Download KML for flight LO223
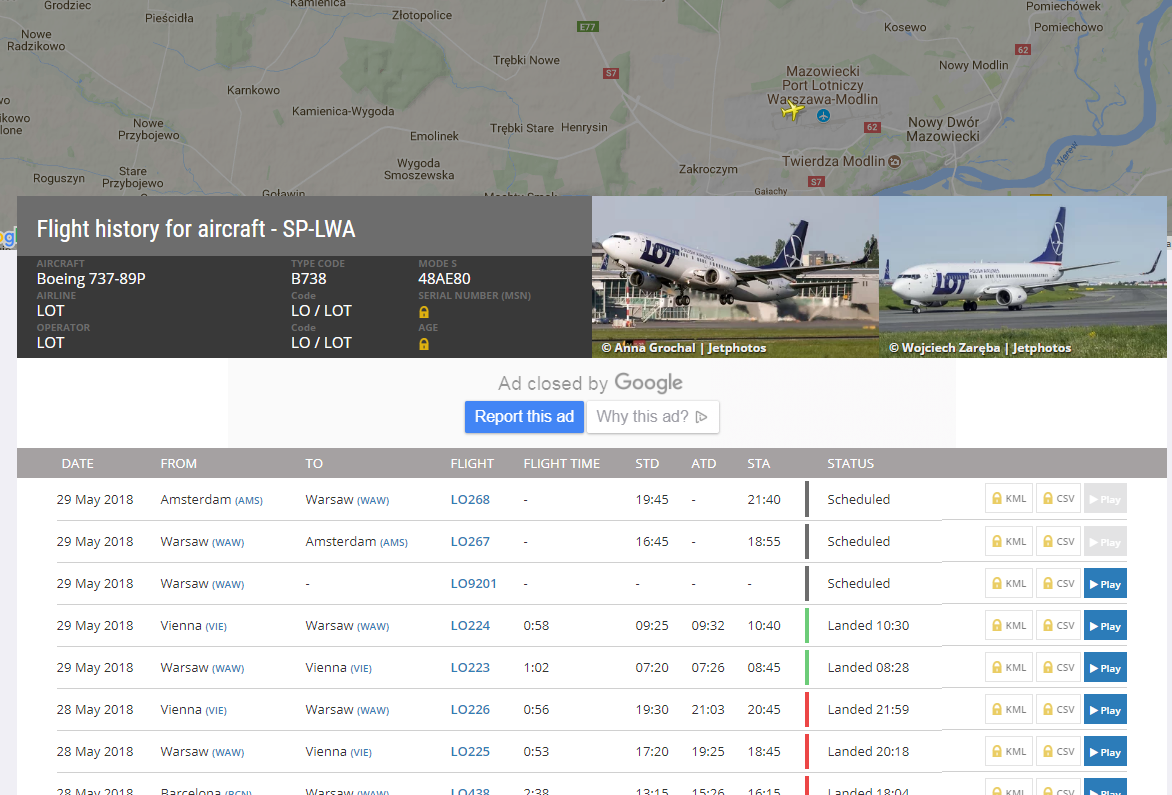1172x795 pixels. pos(1008,667)
